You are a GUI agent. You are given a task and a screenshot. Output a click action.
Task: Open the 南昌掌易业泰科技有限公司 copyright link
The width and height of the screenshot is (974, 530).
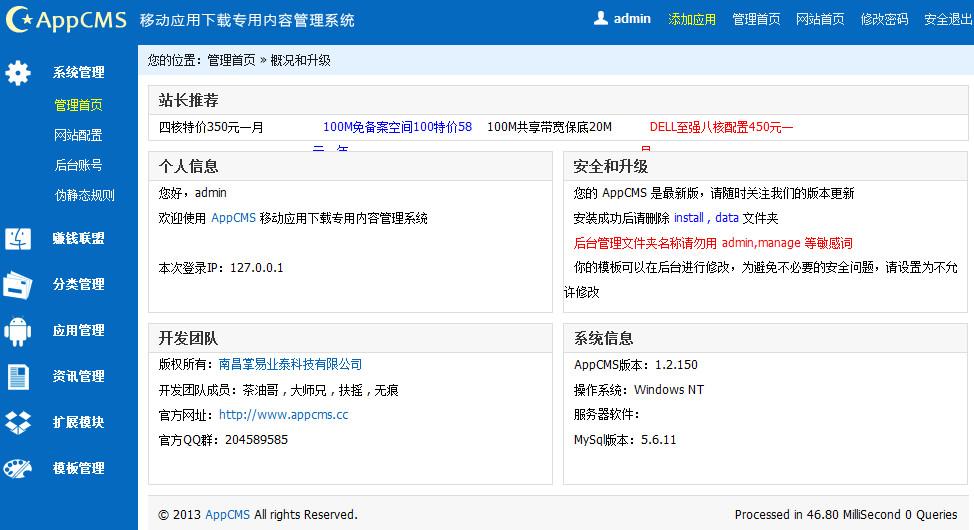click(x=290, y=364)
